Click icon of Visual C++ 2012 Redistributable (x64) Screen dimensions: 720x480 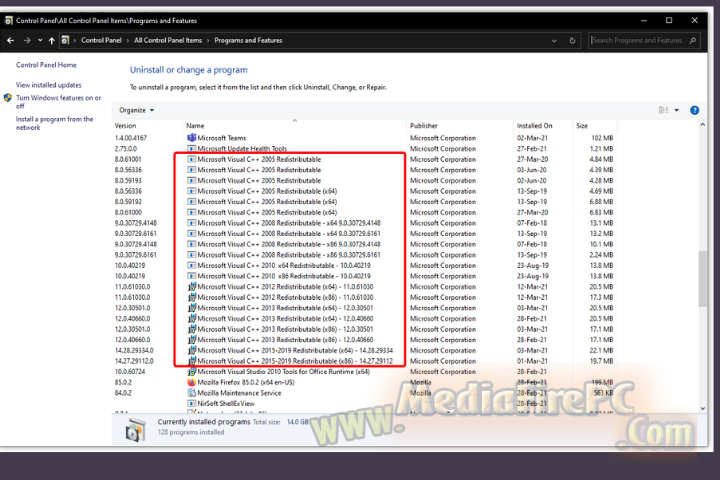[191, 287]
